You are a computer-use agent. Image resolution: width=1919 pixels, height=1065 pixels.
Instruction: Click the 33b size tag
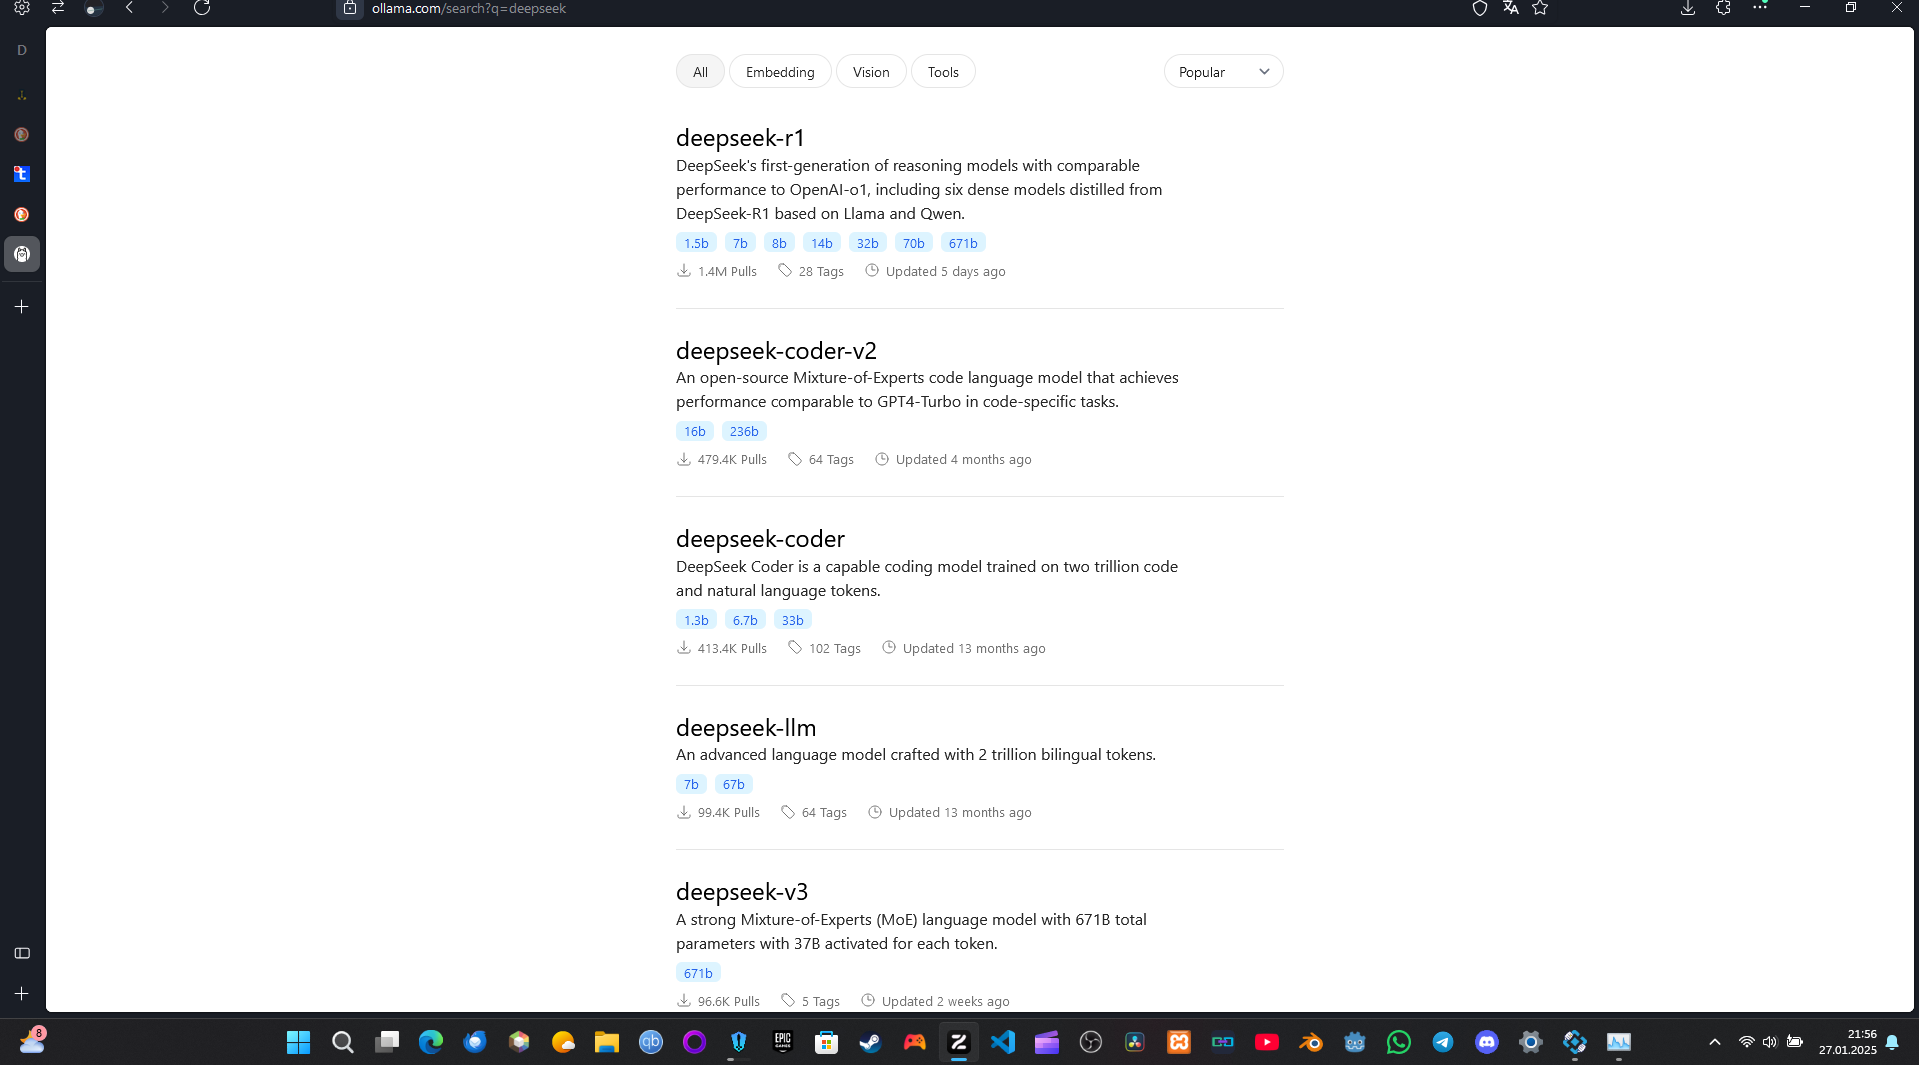pos(793,620)
